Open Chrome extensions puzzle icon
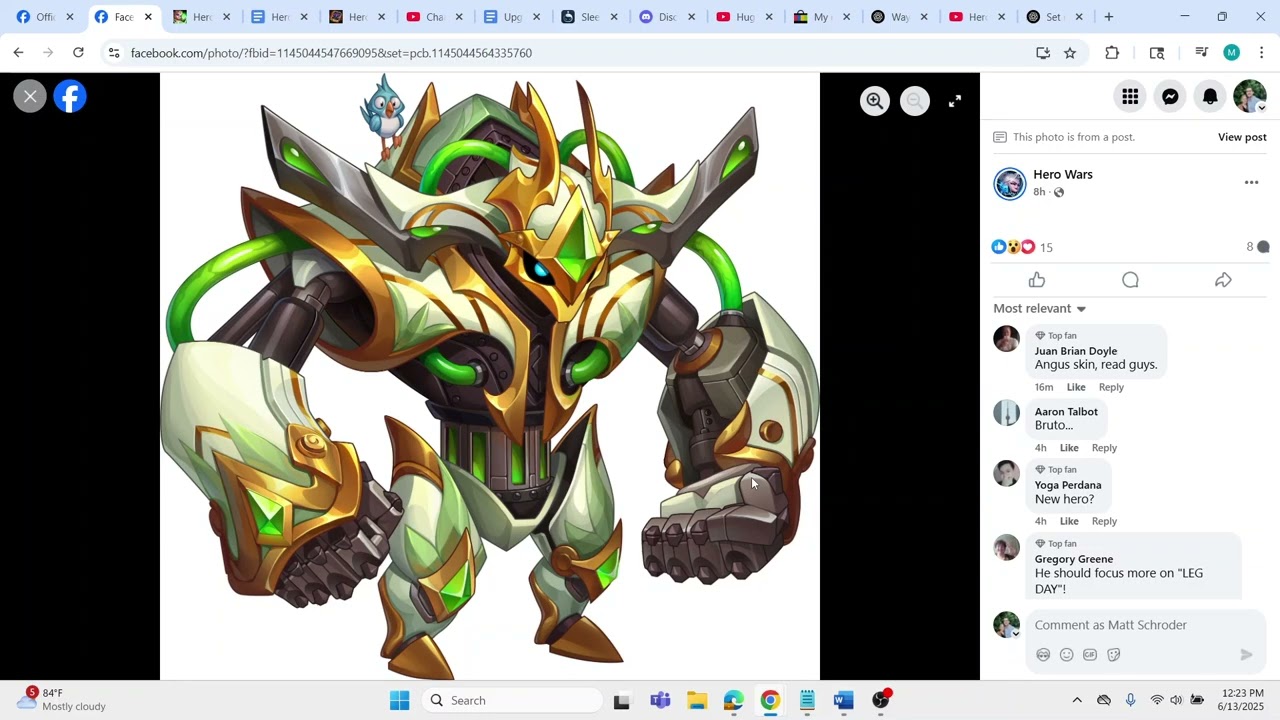 (x=1112, y=53)
